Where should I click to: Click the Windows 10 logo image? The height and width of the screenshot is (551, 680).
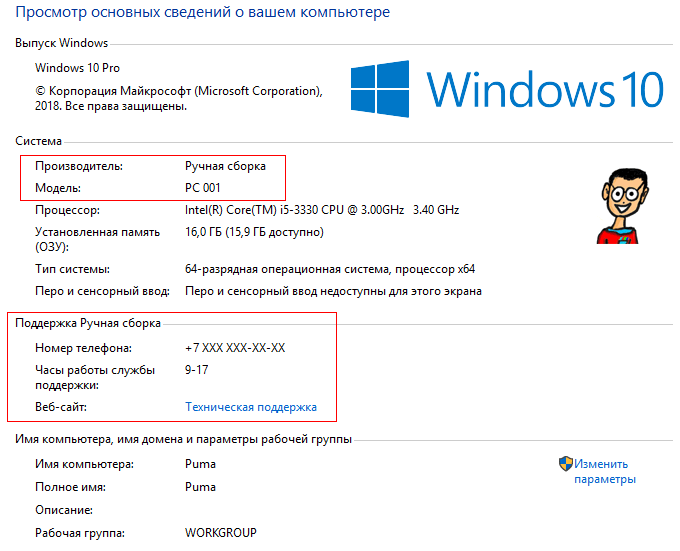pyautogui.click(x=507, y=89)
